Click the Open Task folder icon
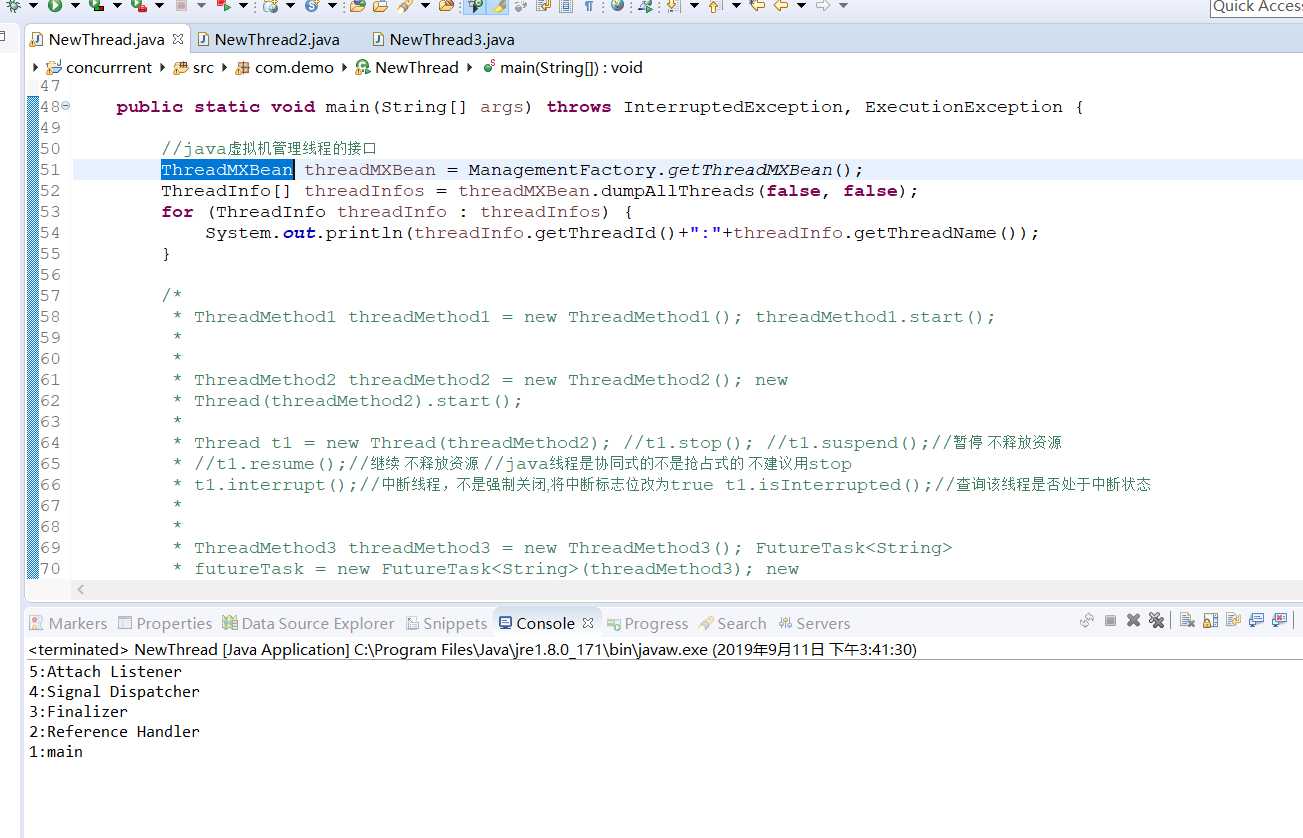 point(381,6)
